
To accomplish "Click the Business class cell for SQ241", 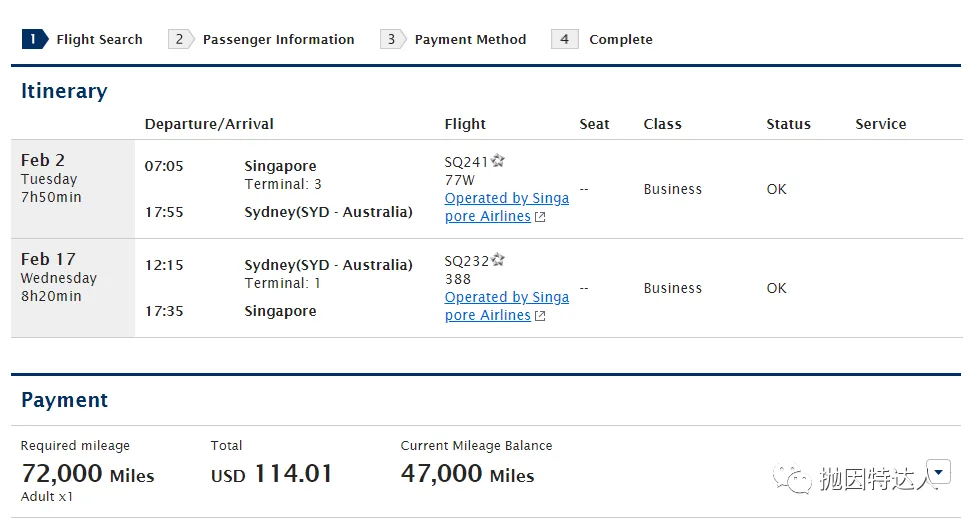I will pos(672,189).
